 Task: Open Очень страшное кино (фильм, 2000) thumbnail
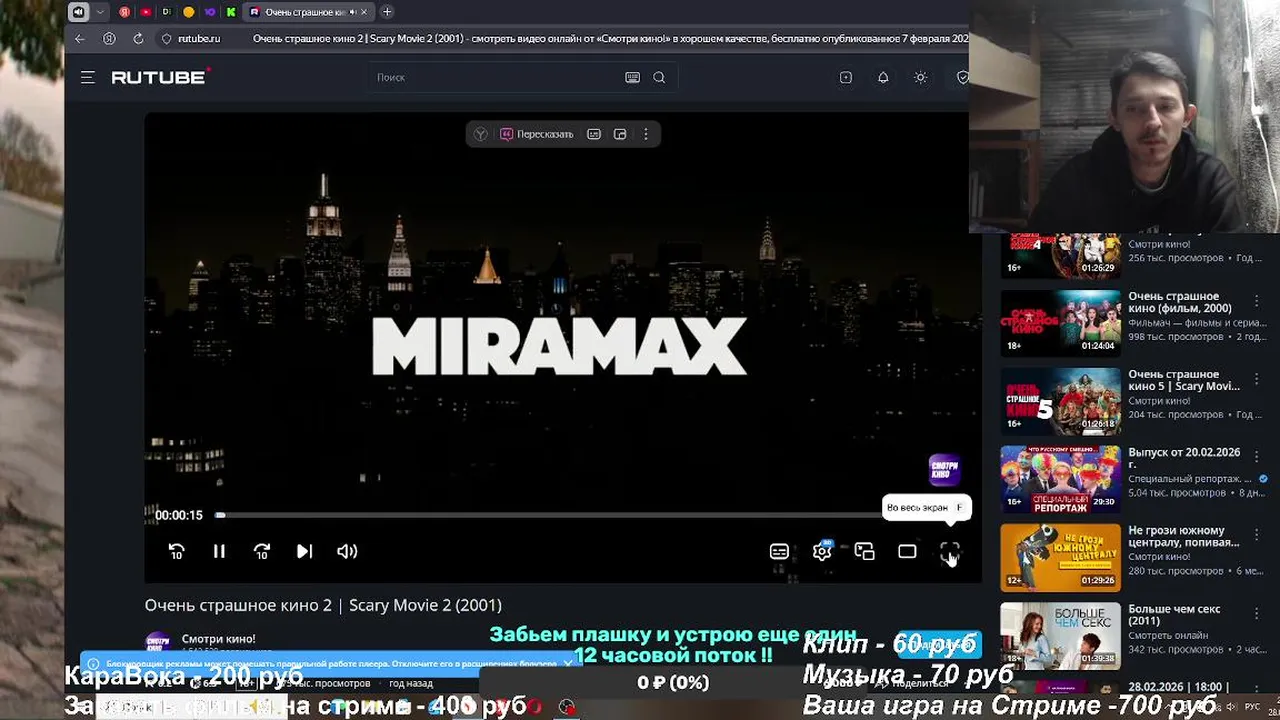point(1061,323)
